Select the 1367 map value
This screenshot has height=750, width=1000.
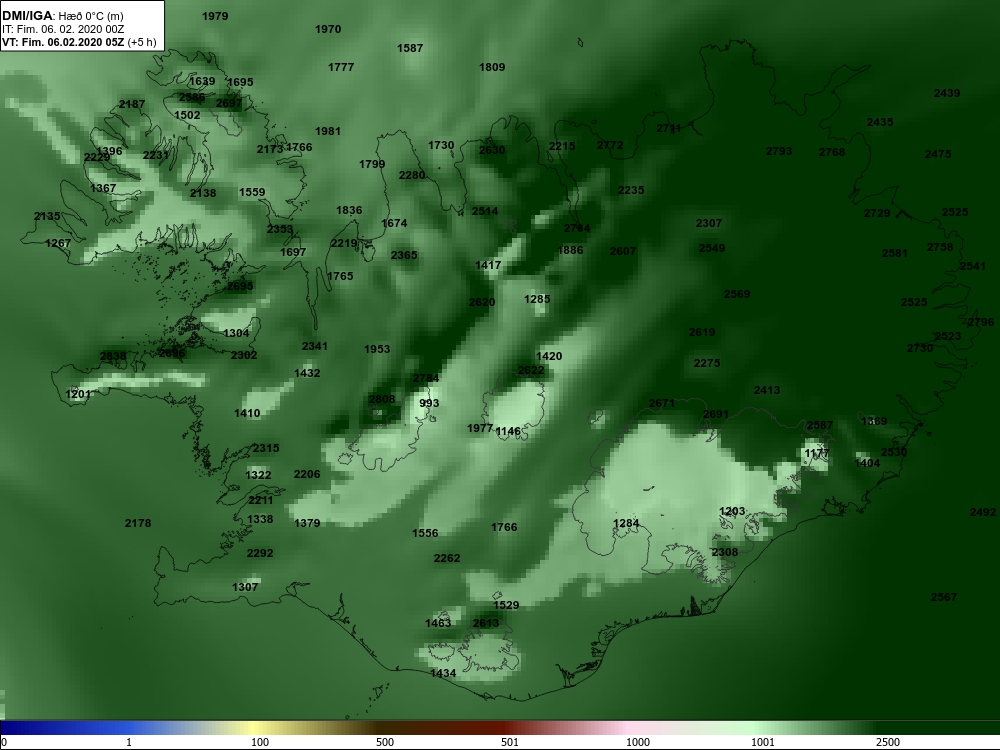click(x=103, y=188)
